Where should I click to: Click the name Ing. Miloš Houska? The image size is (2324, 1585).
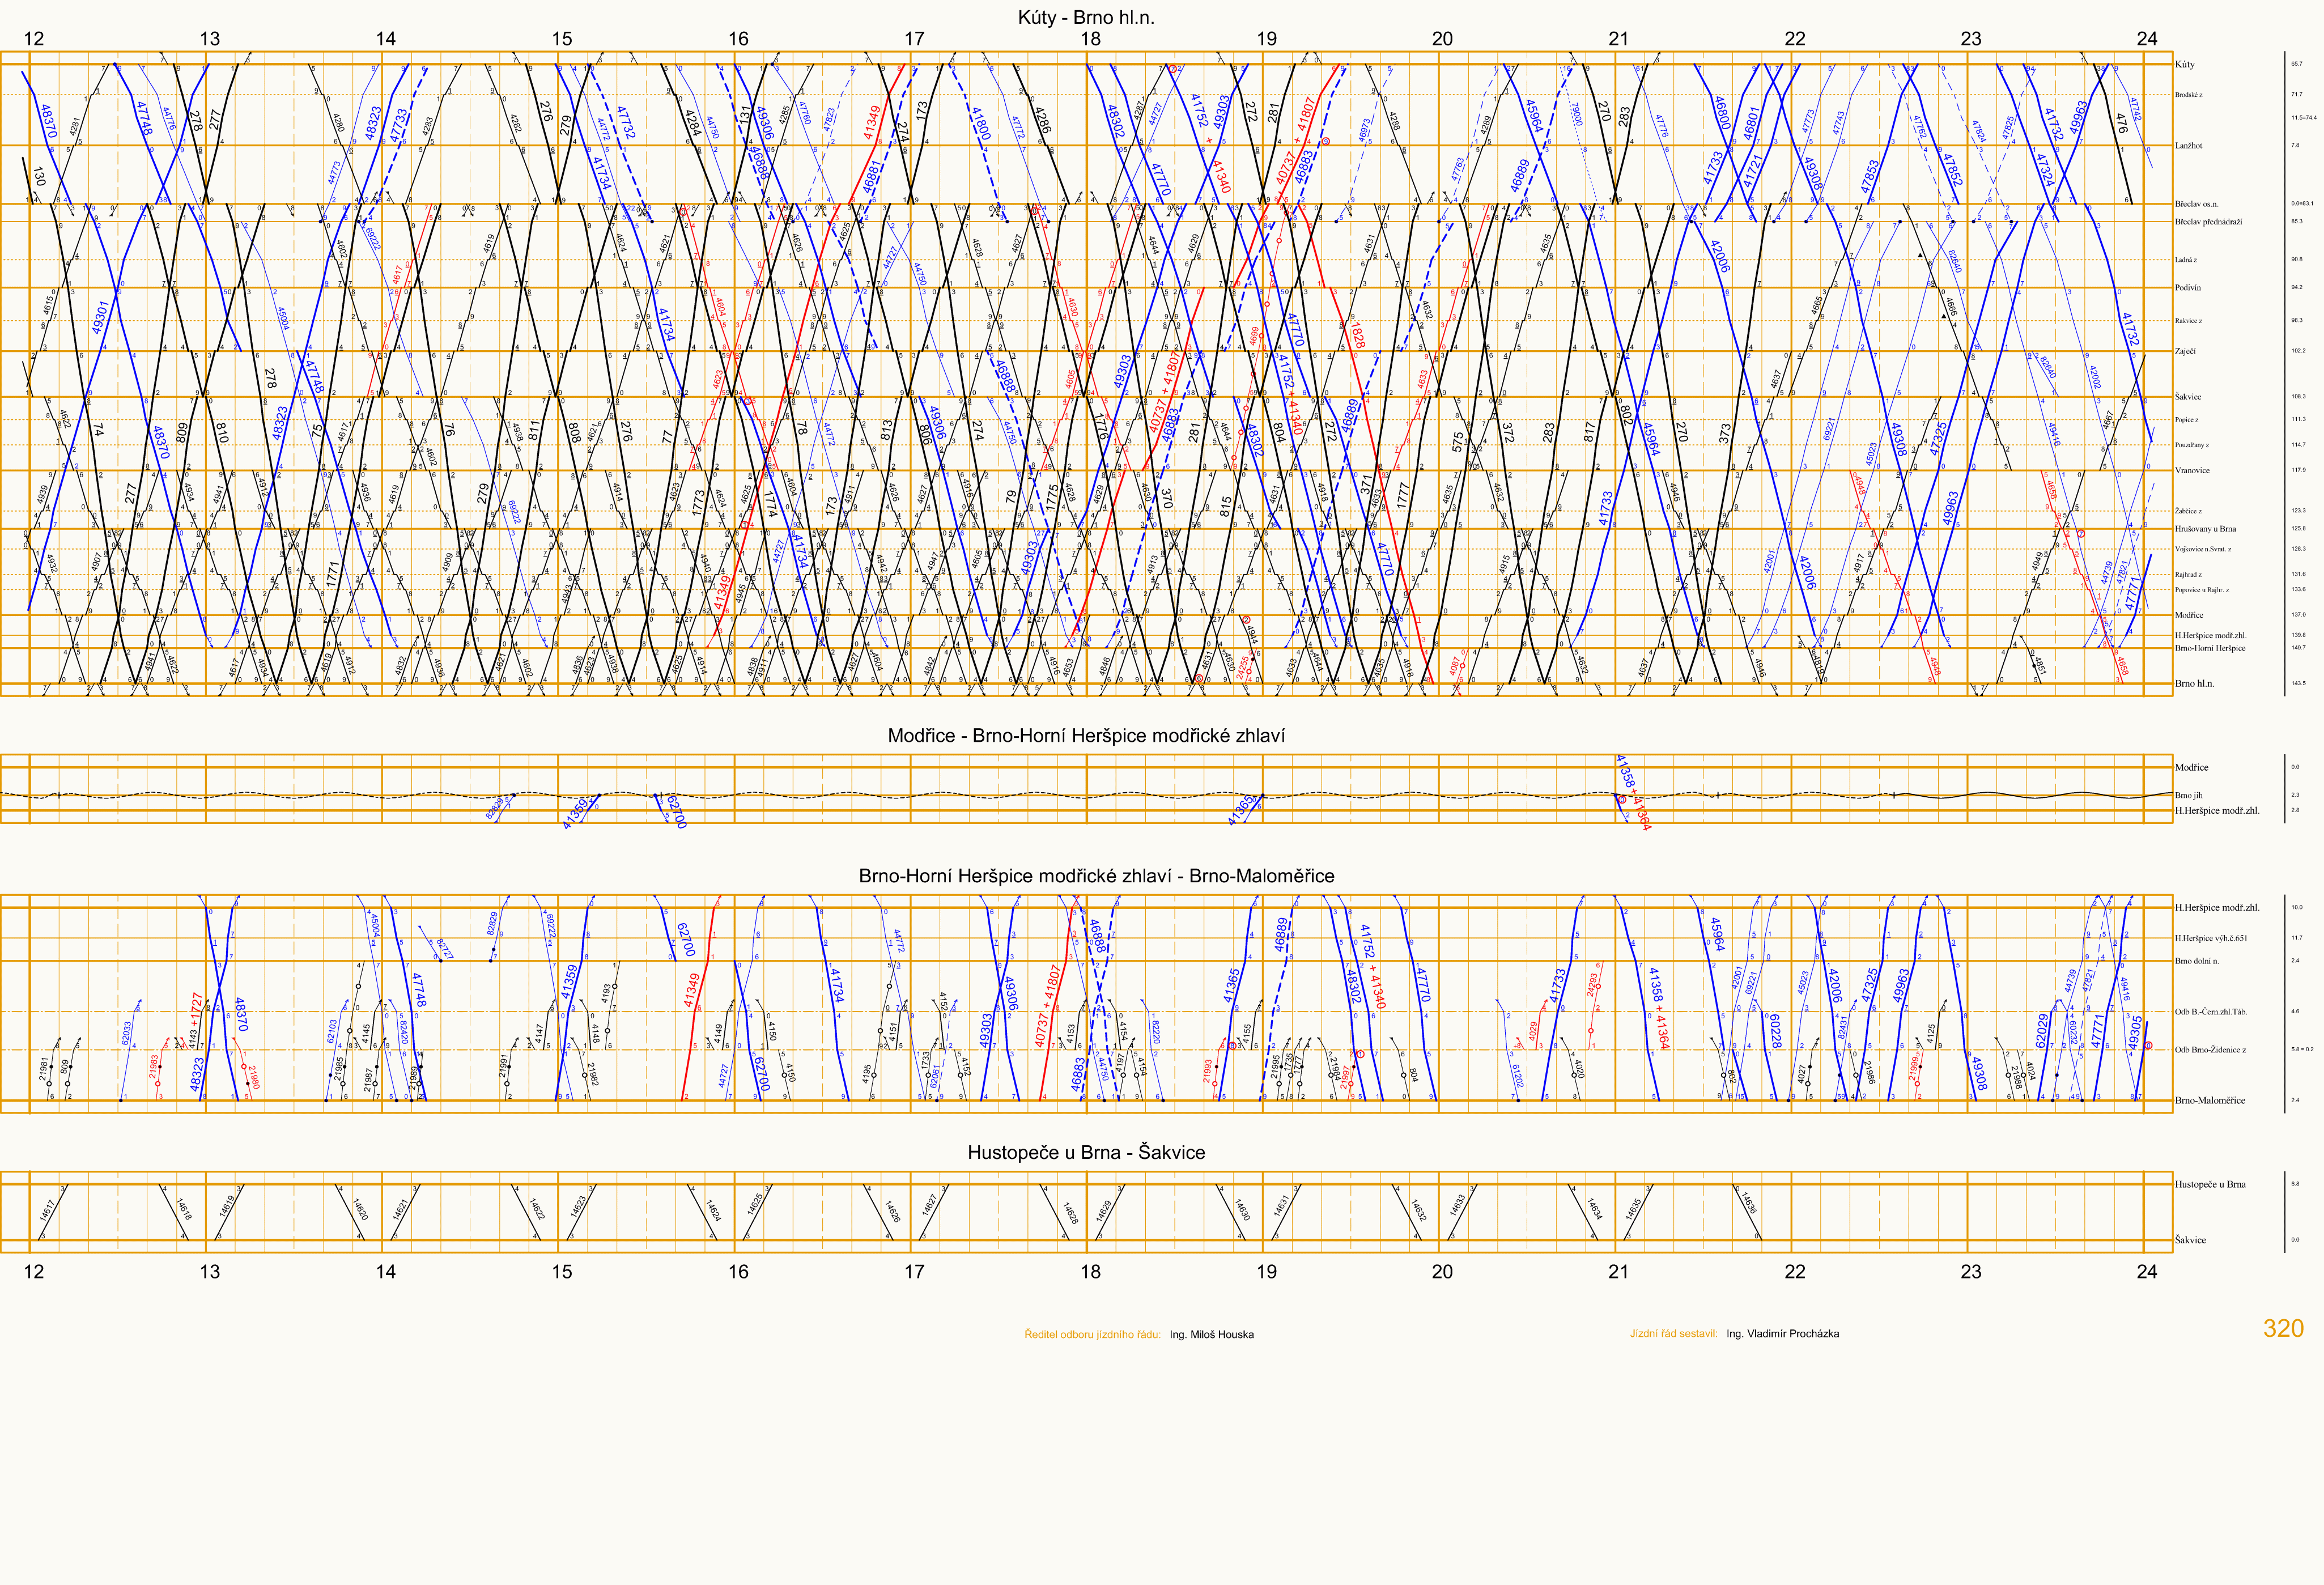pyautogui.click(x=1211, y=1335)
